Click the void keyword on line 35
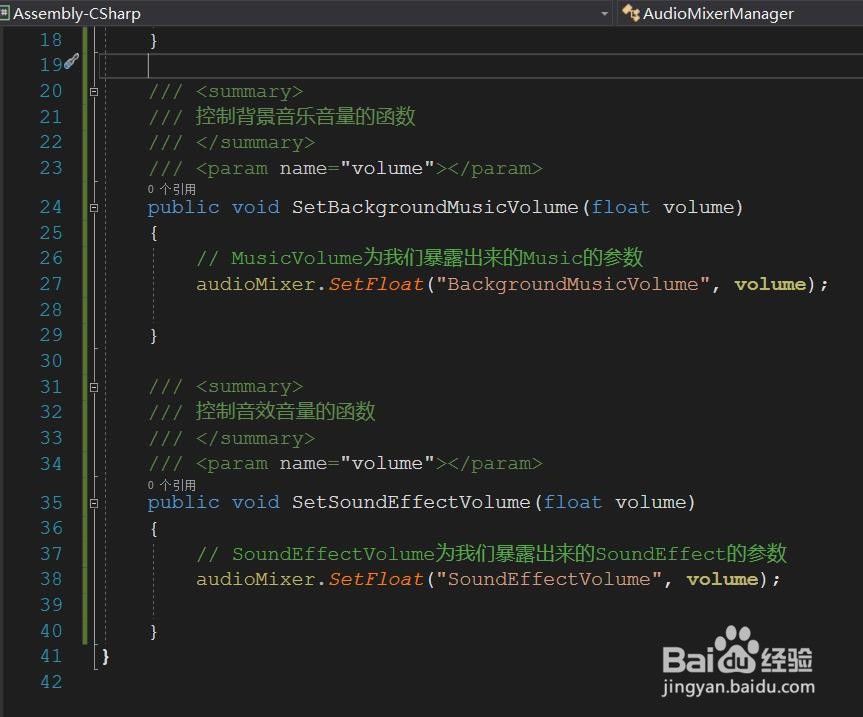Viewport: 863px width, 717px height. 255,502
